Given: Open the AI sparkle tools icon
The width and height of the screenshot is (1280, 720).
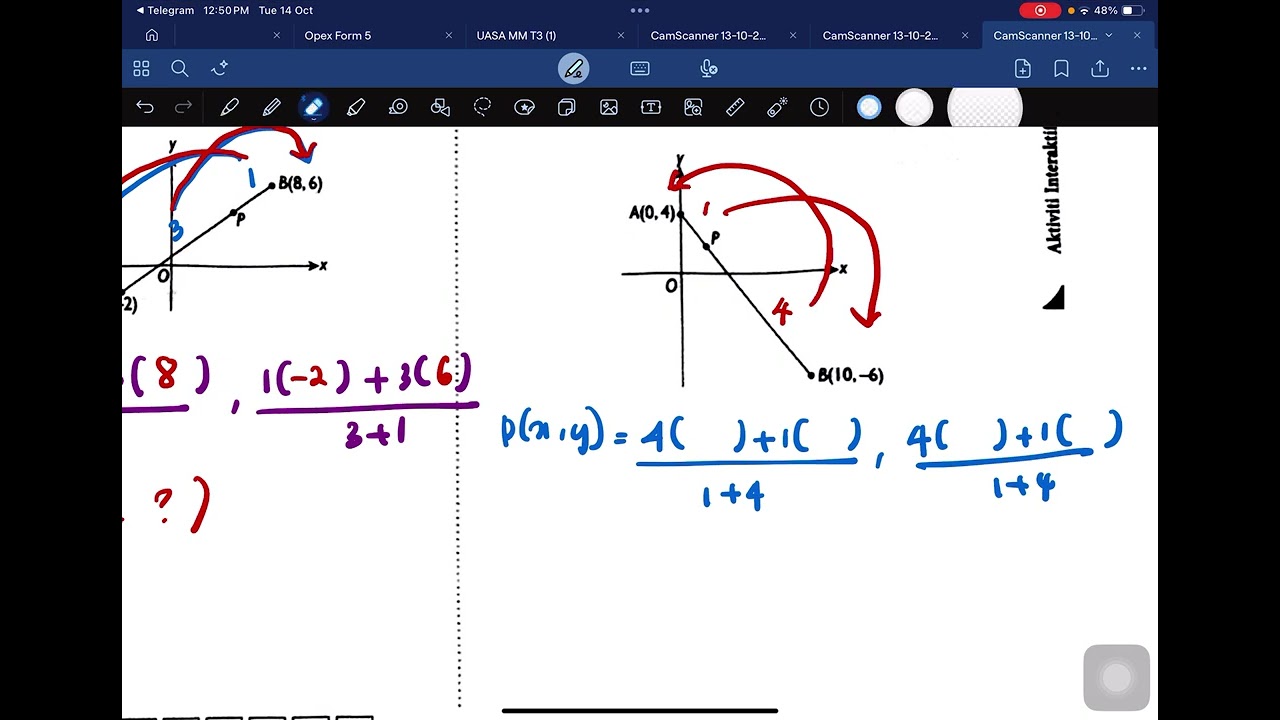Looking at the screenshot, I should click(220, 68).
